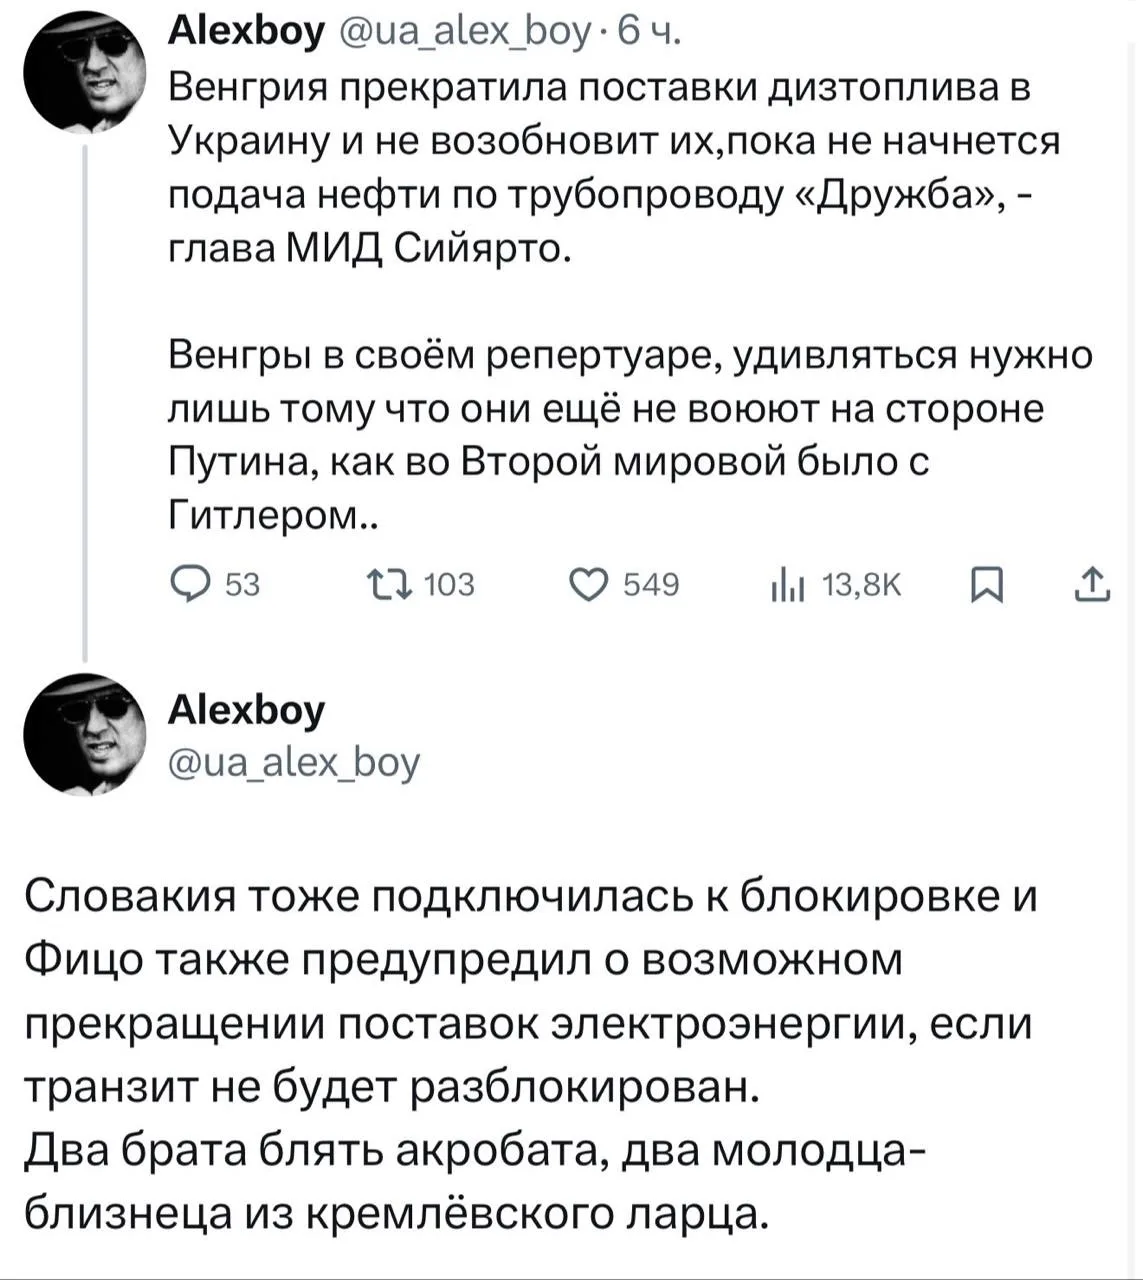Click the reply speech bubble icon
The image size is (1143, 1280).
coord(187,583)
